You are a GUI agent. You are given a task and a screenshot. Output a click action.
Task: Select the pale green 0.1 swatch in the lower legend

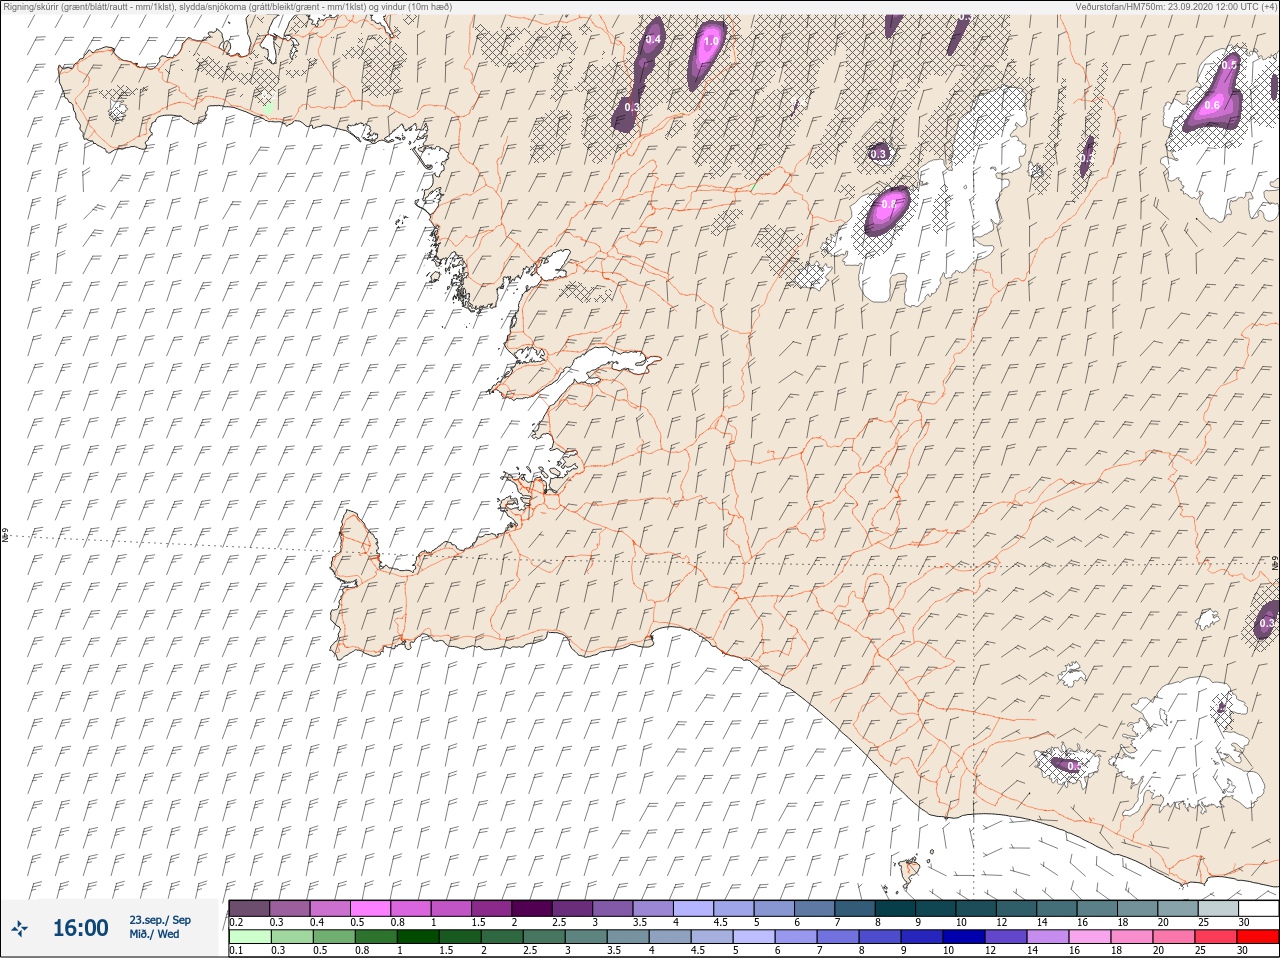pos(249,937)
